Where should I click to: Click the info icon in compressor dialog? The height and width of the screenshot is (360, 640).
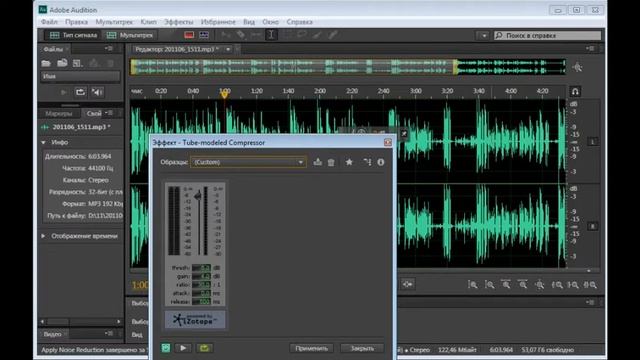(380, 162)
